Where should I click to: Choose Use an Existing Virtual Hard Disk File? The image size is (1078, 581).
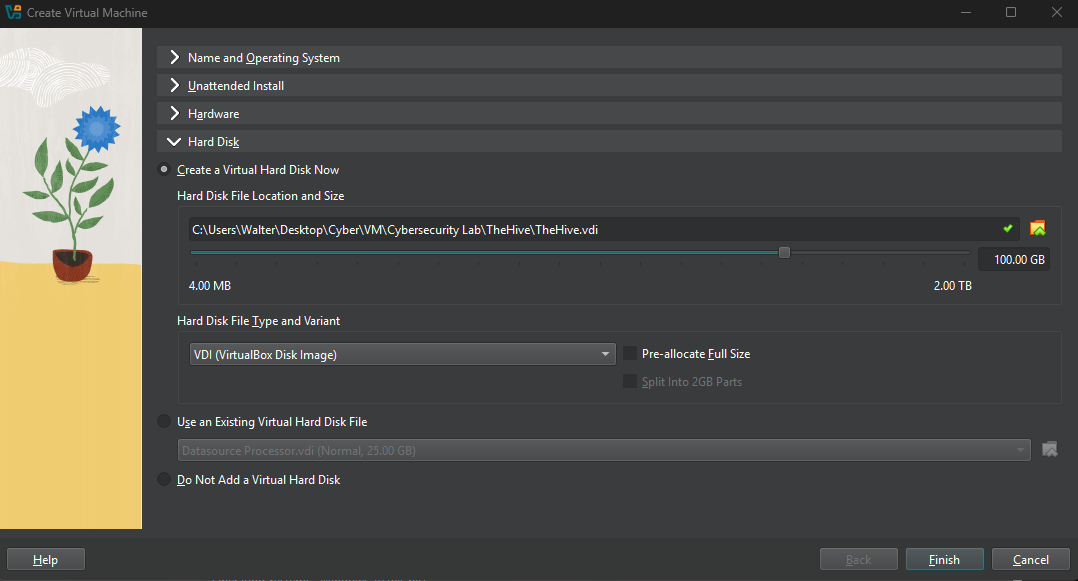[x=165, y=422]
